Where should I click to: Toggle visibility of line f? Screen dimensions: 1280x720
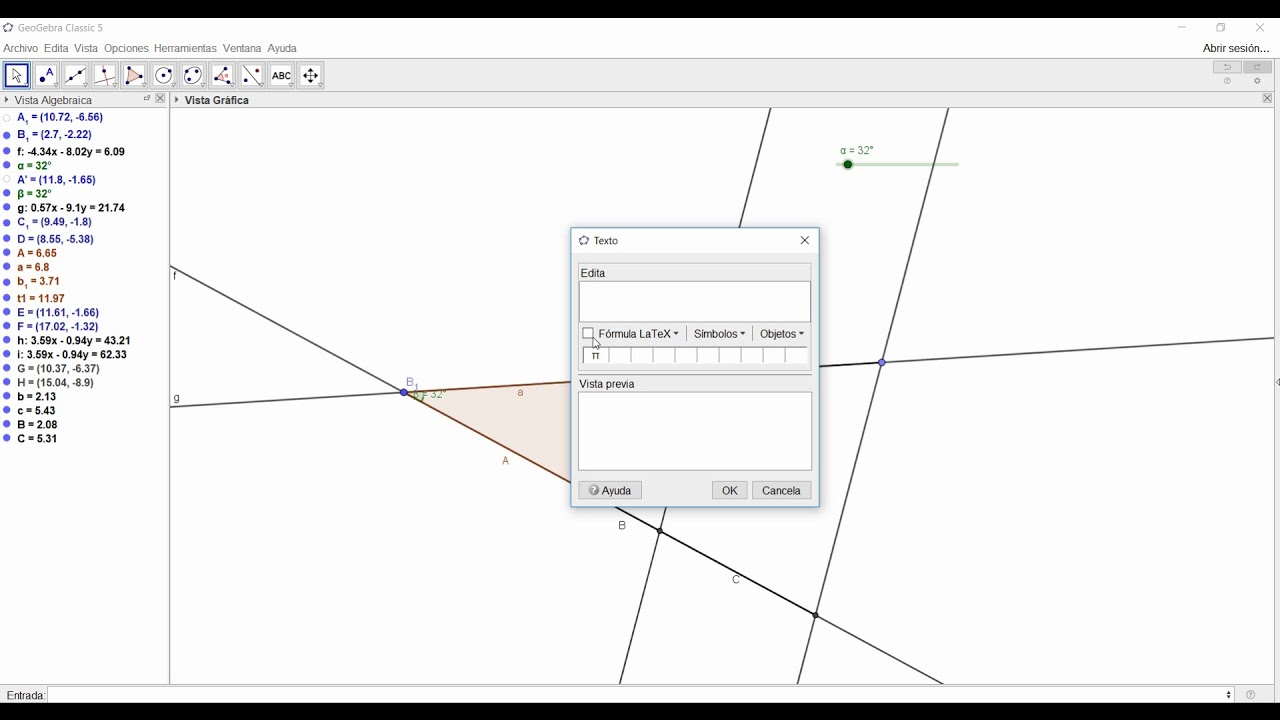[7, 152]
